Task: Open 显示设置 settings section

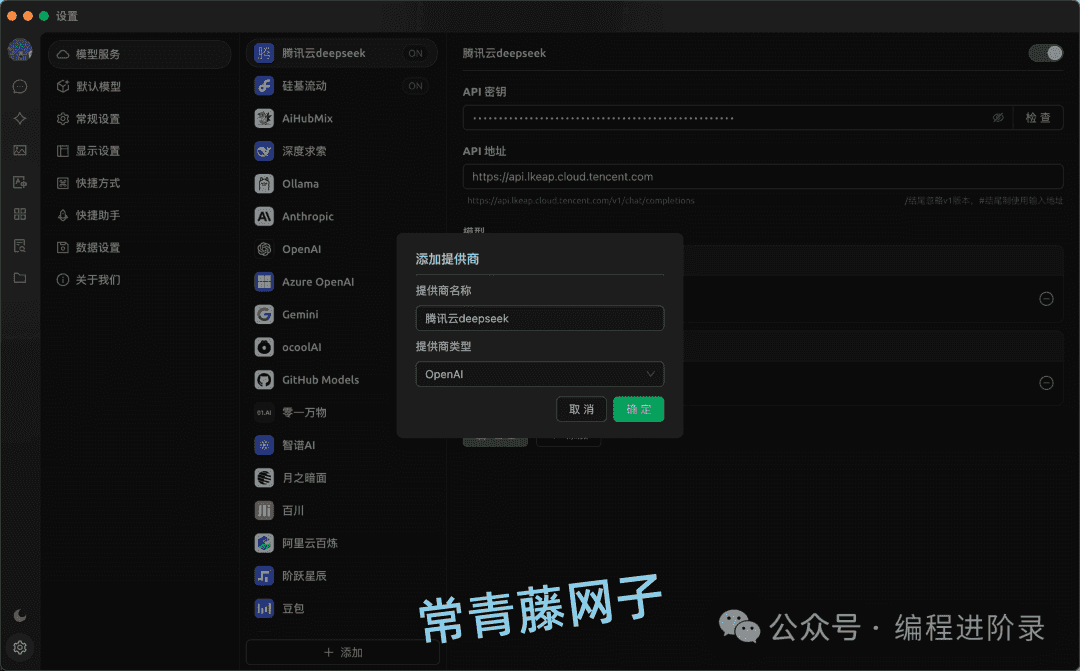Action: tap(139, 151)
